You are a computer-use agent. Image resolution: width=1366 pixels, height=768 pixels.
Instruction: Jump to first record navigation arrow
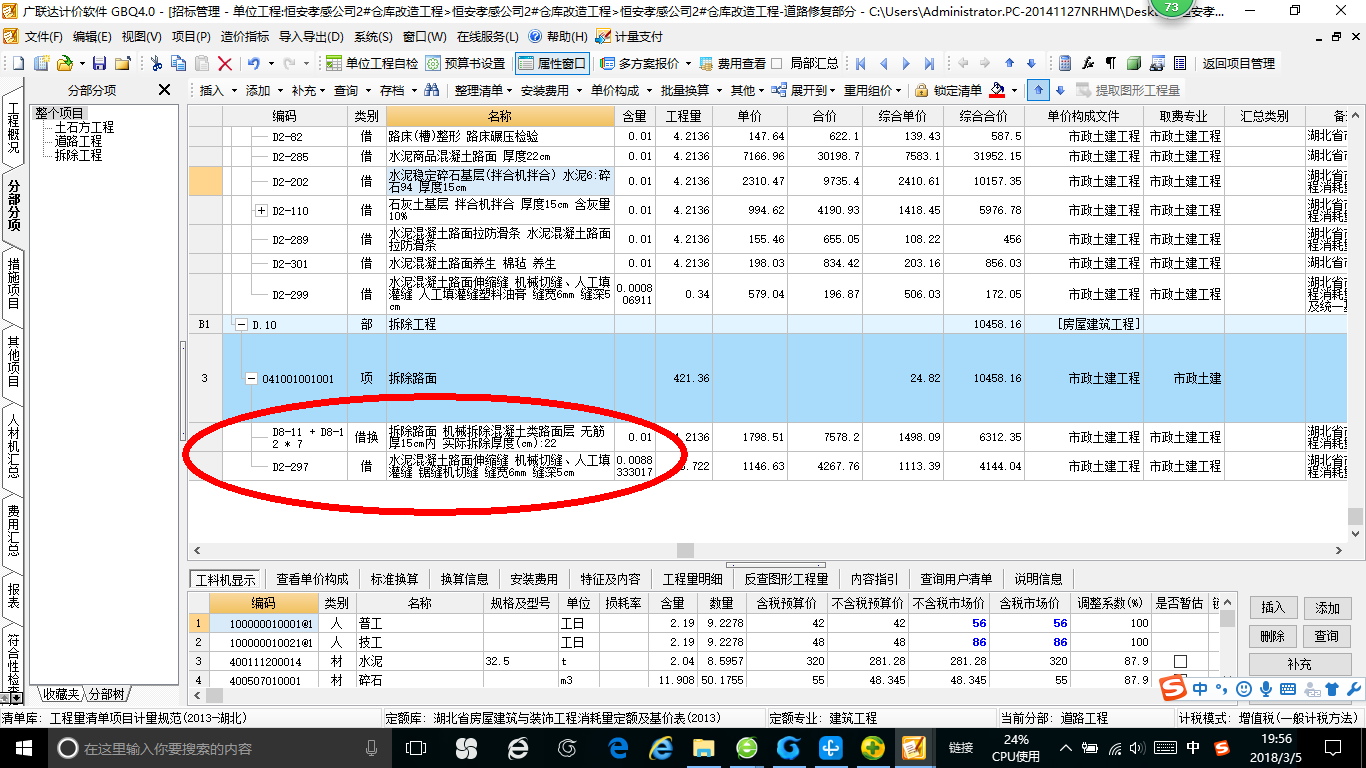pyautogui.click(x=861, y=63)
